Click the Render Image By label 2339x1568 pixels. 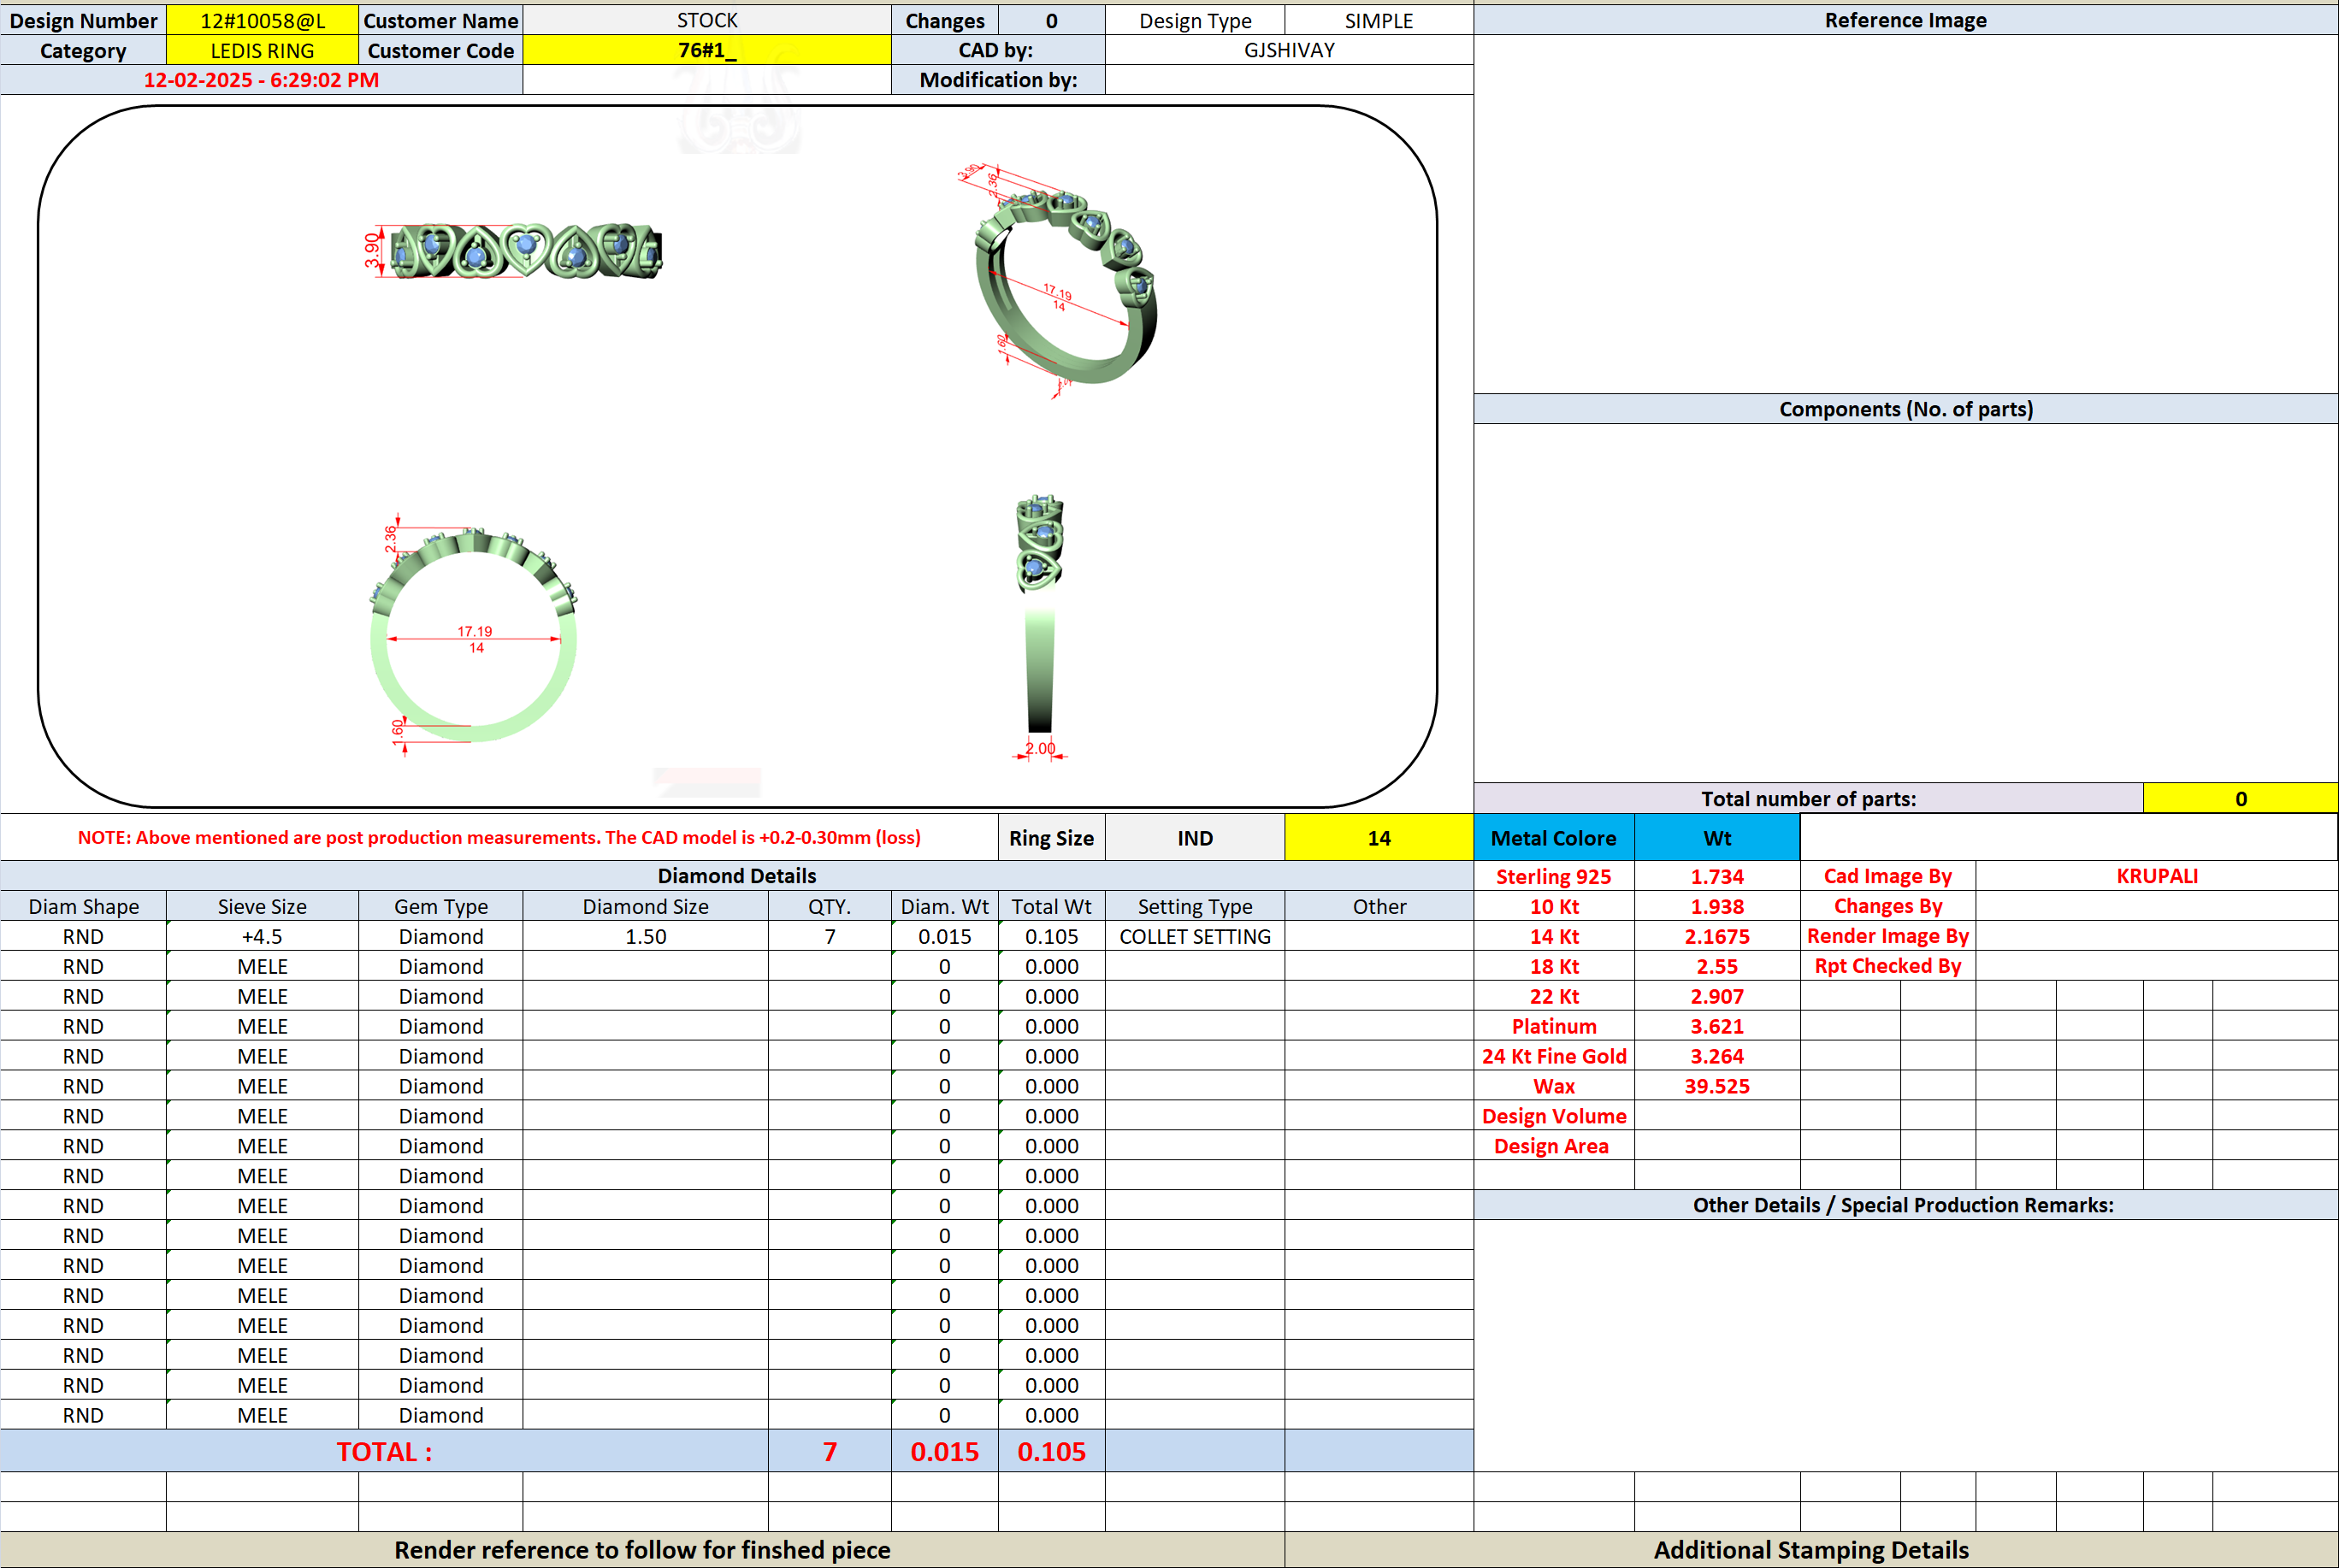[x=1888, y=937]
